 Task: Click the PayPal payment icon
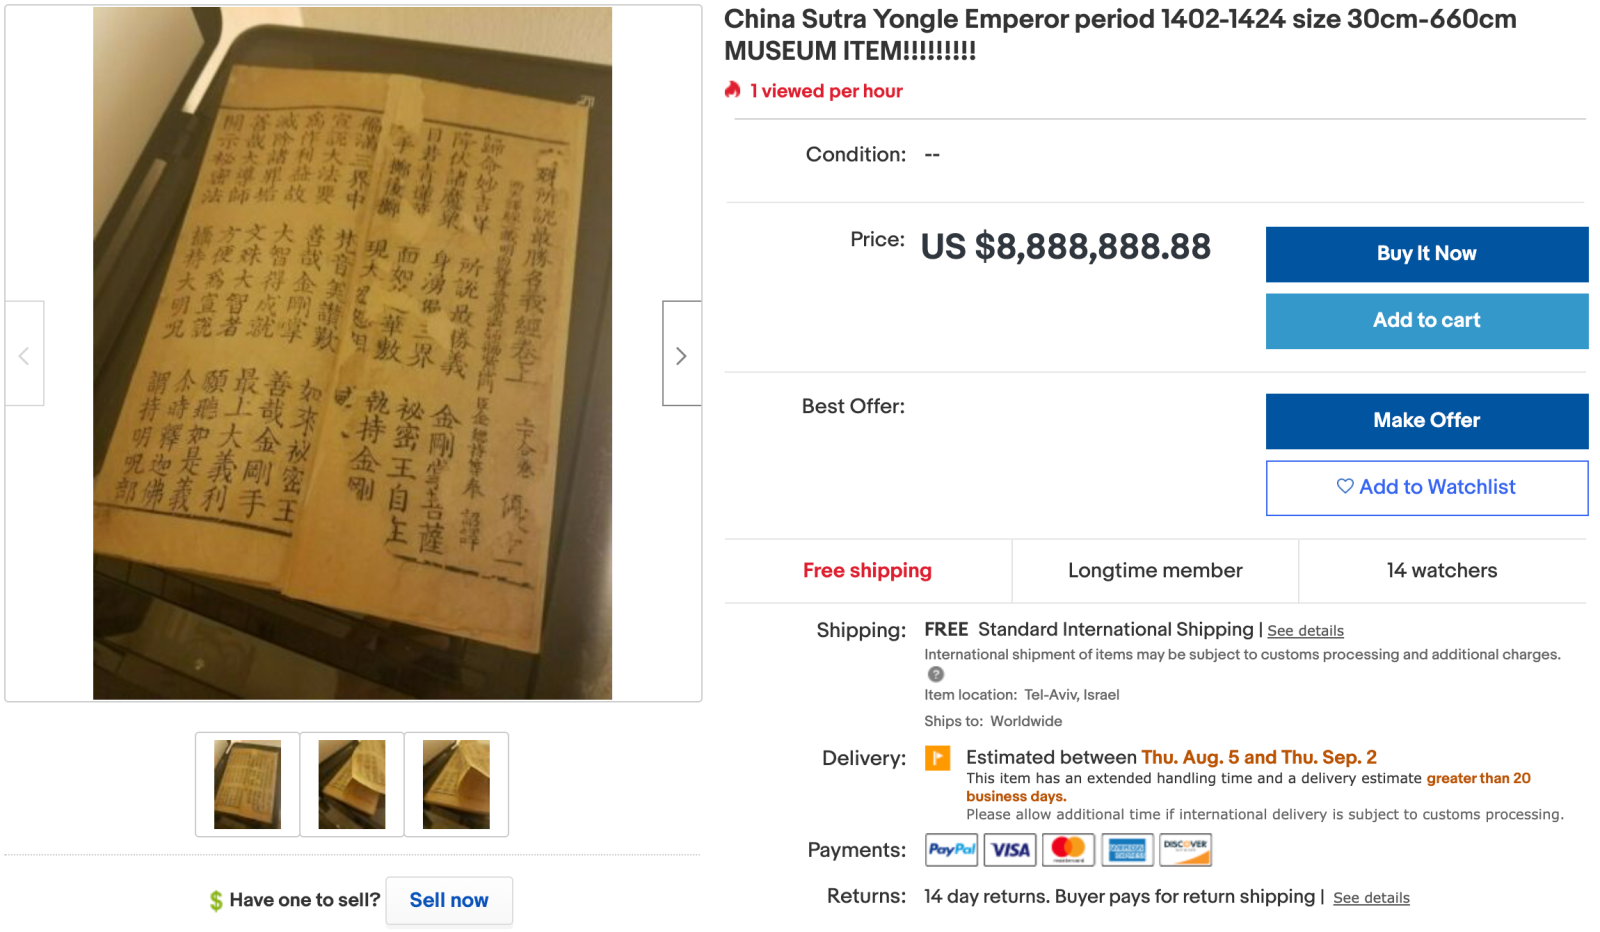[952, 850]
